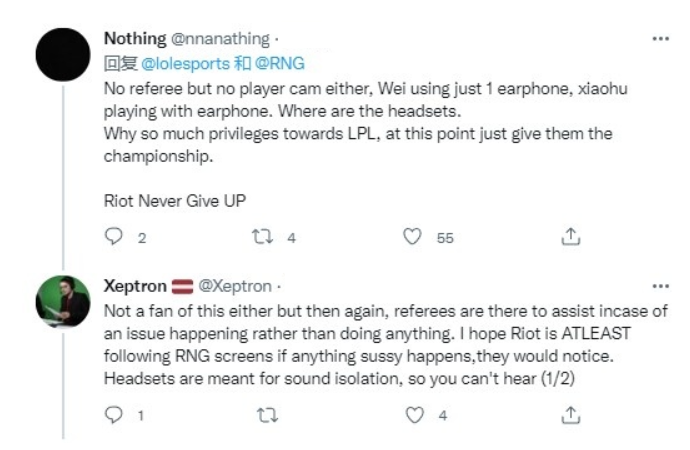Visit the Xeptron display name profile

point(137,286)
